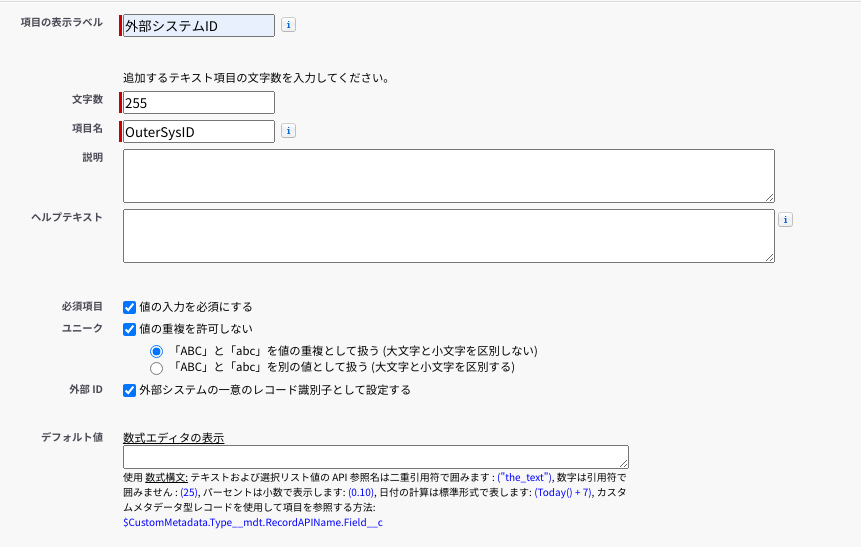Click the (0.10) example text
Viewport: 861px width, 547px height.
361,492
